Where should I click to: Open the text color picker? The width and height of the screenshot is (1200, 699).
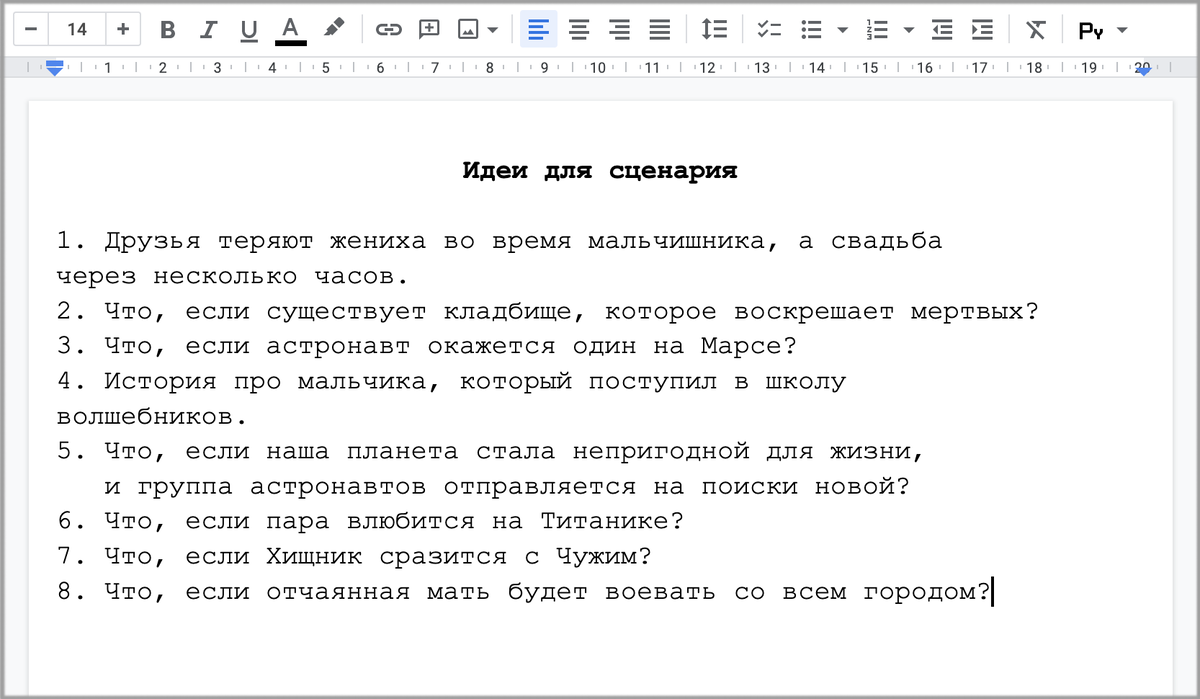click(291, 30)
